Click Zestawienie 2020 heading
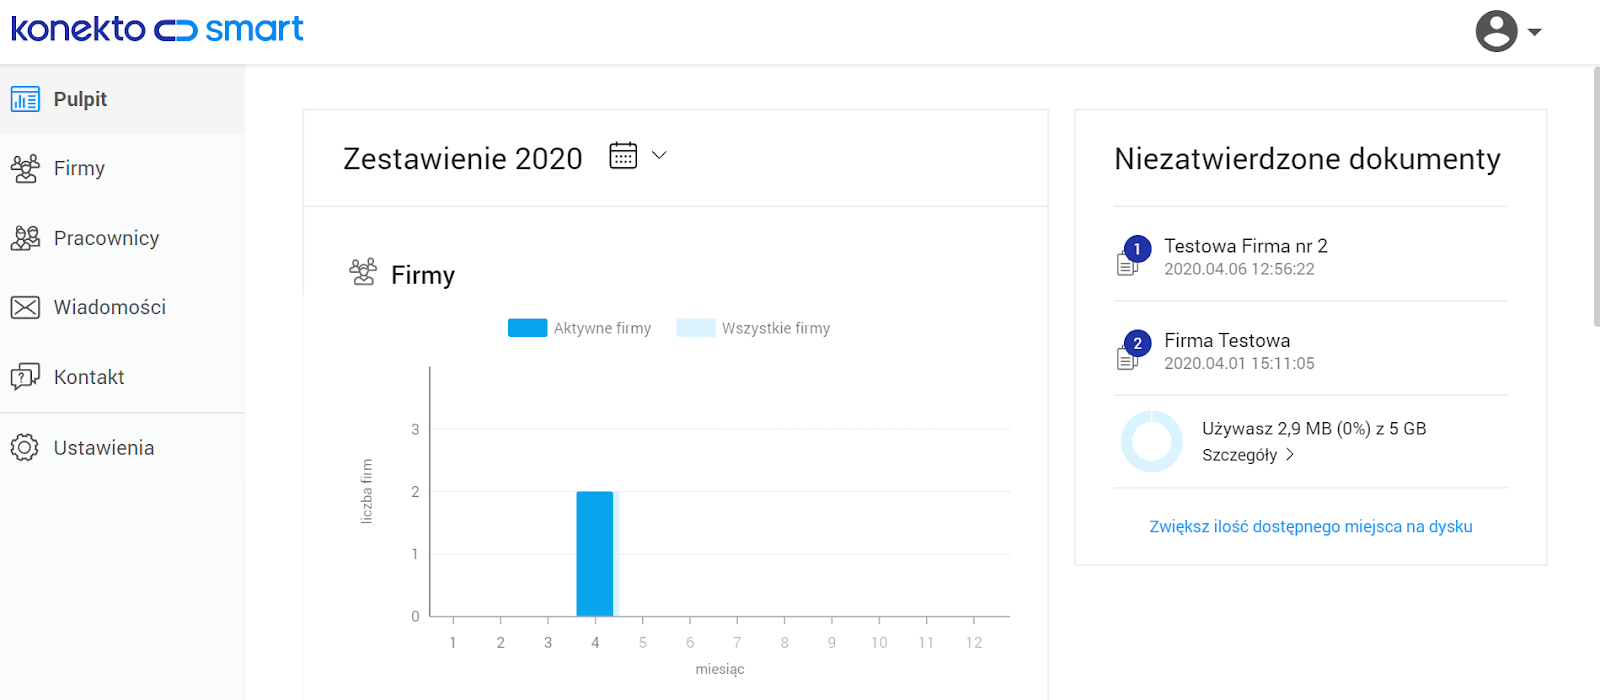1600x700 pixels. (463, 158)
